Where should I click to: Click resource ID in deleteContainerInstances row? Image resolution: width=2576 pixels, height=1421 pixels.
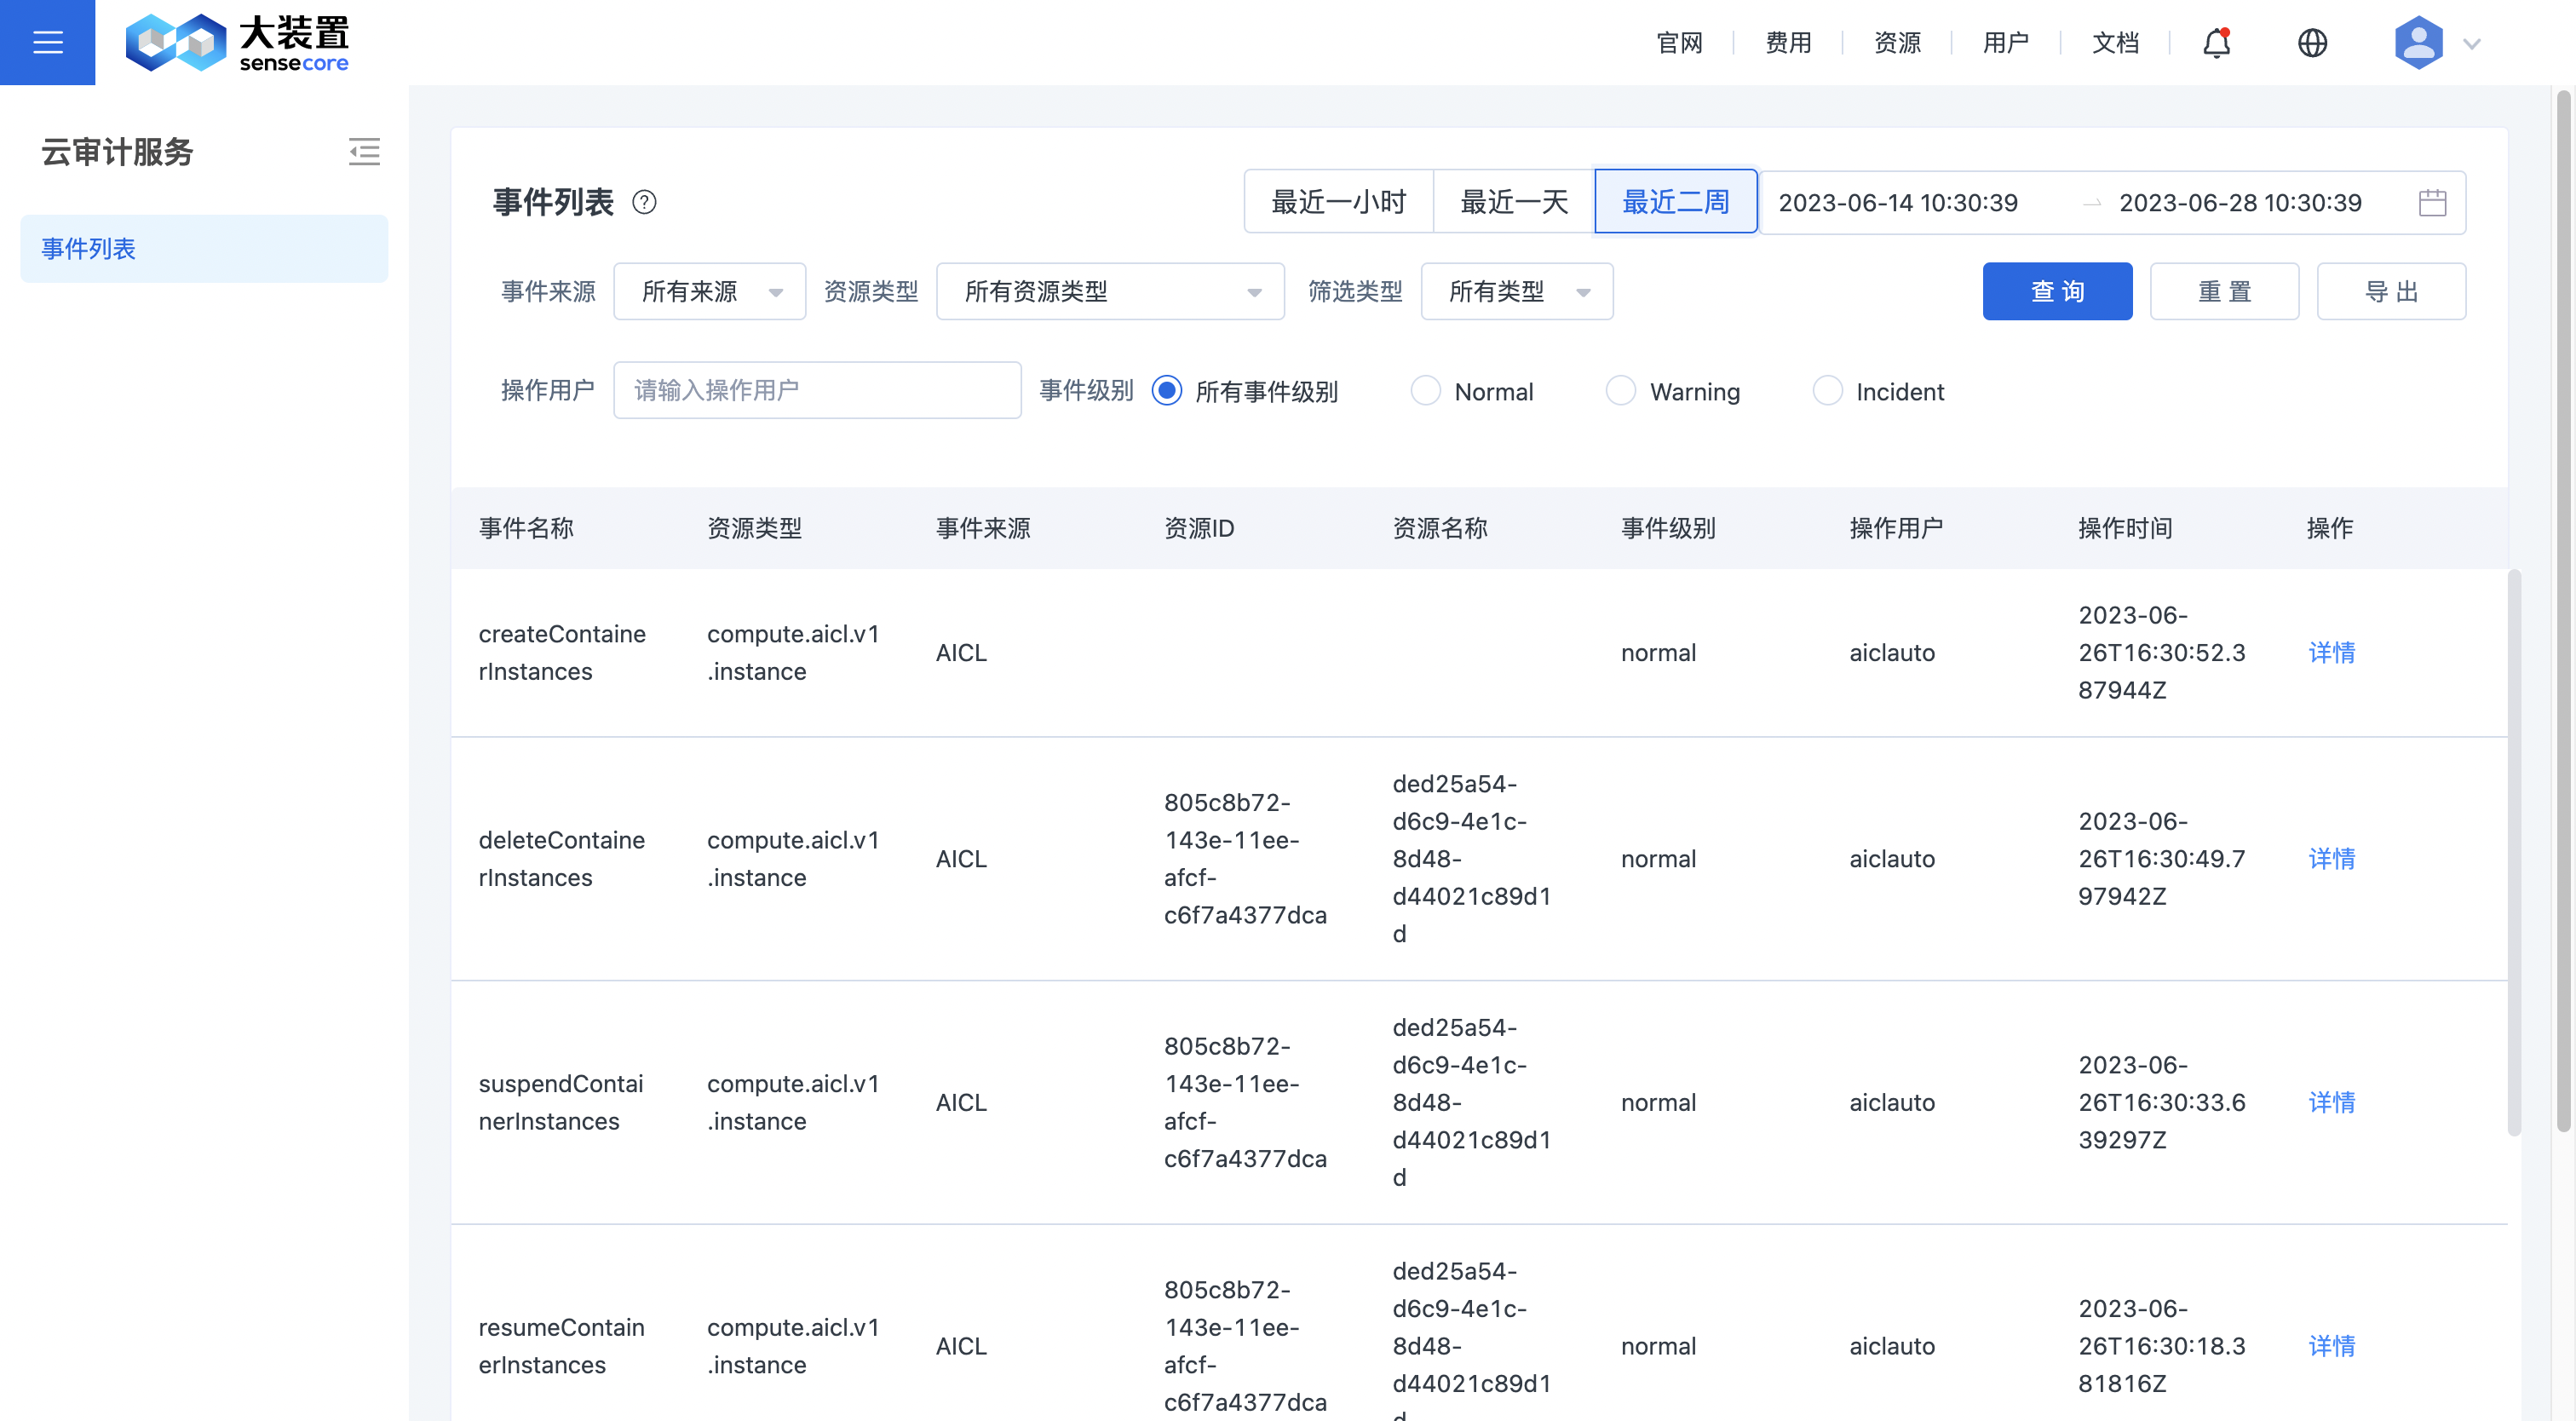pos(1245,859)
